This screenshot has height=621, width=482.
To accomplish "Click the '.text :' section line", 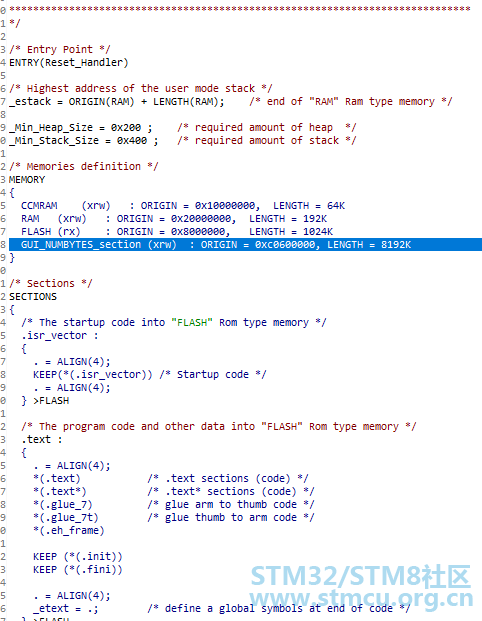I will coord(42,440).
